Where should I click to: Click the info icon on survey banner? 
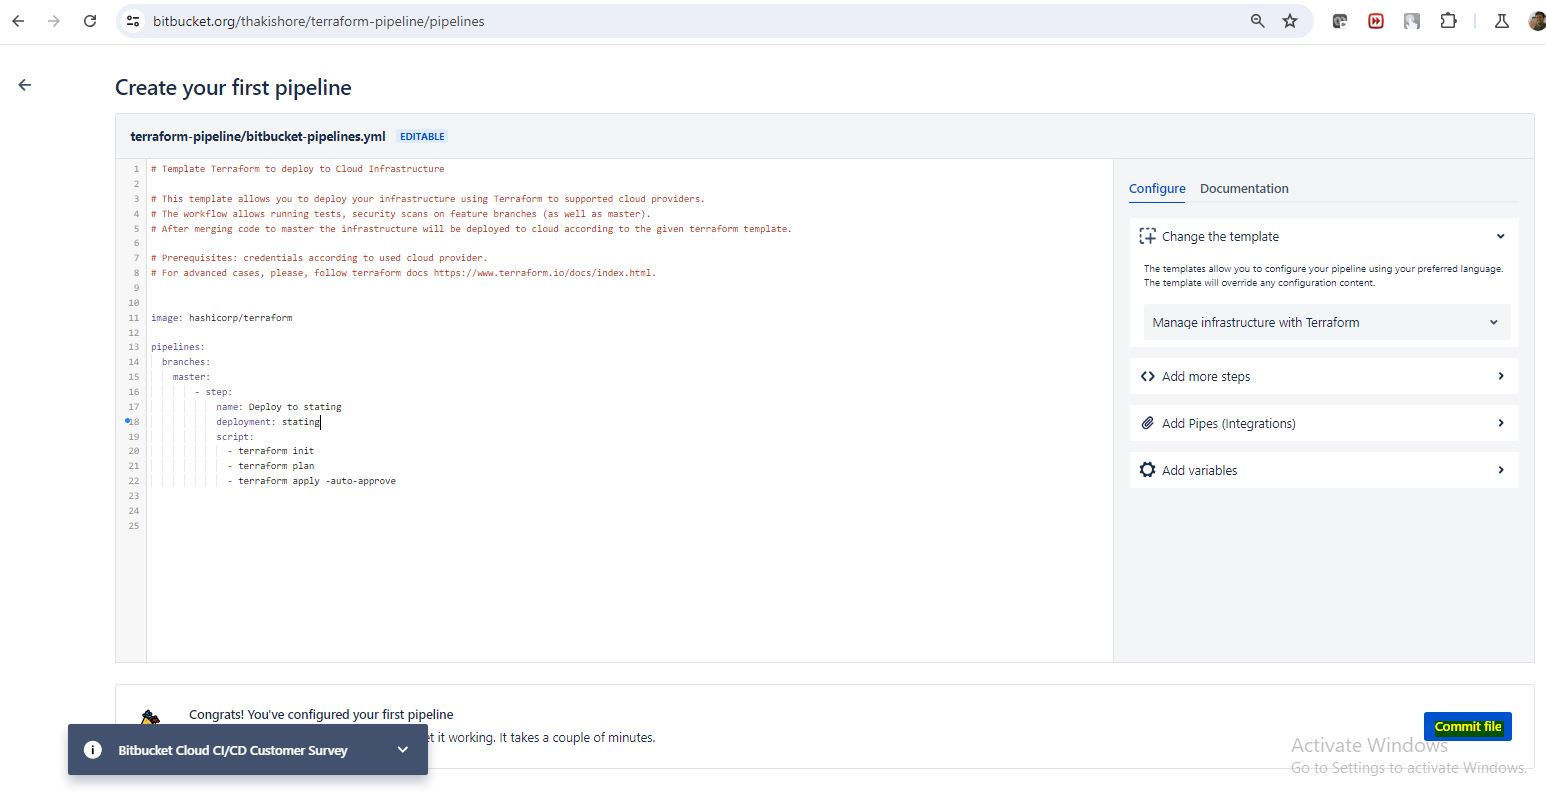click(93, 750)
